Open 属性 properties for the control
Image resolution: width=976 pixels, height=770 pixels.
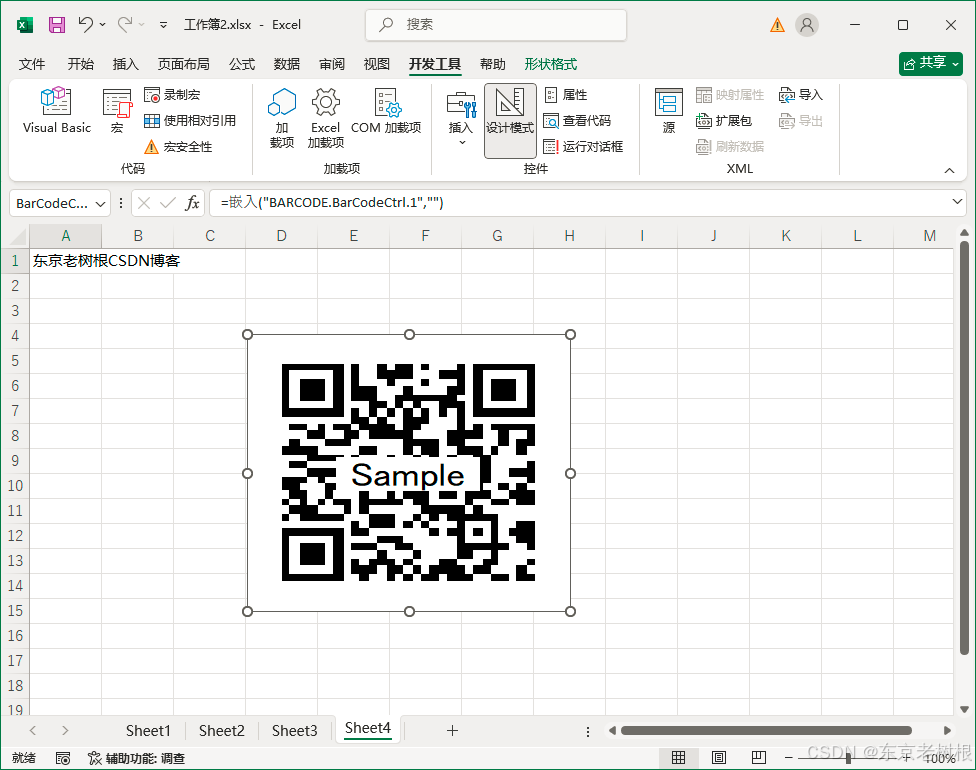tap(566, 95)
